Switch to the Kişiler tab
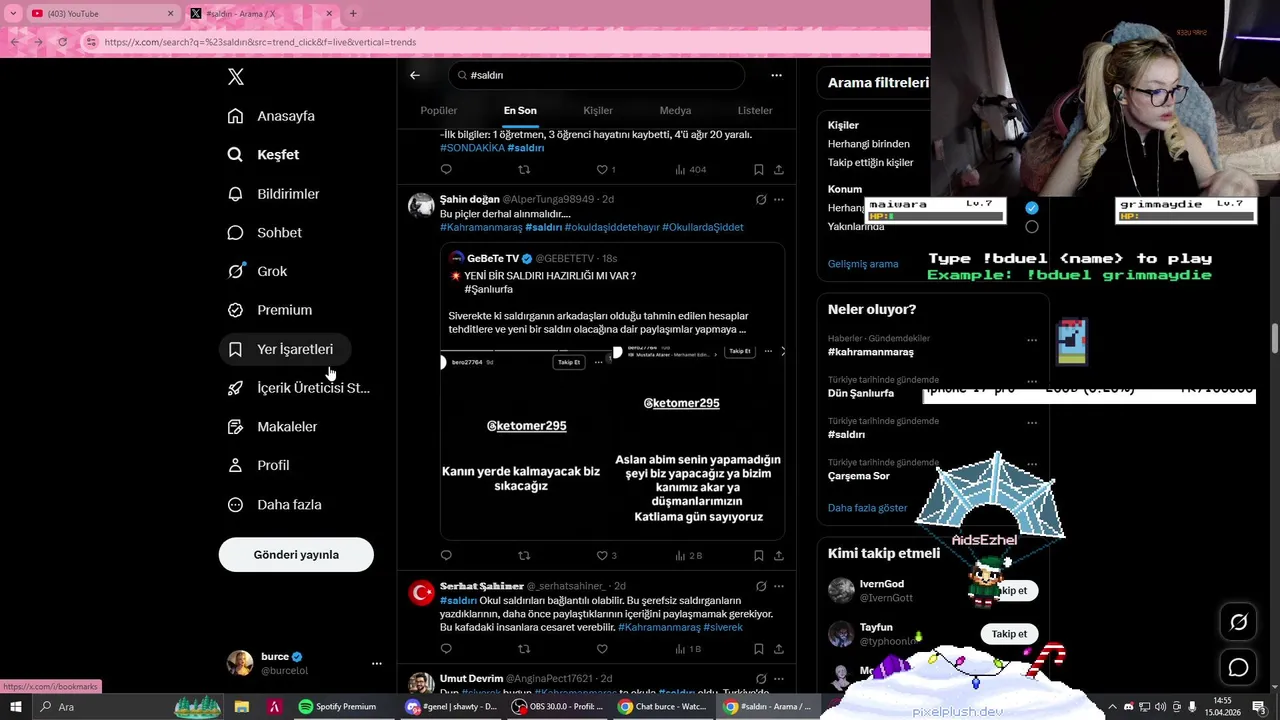Image resolution: width=1280 pixels, height=720 pixels. point(598,111)
